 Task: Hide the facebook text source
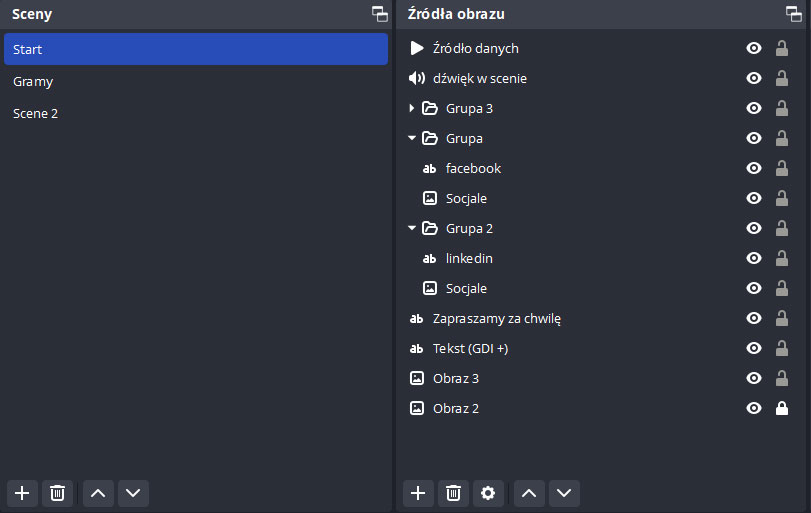pyautogui.click(x=754, y=169)
